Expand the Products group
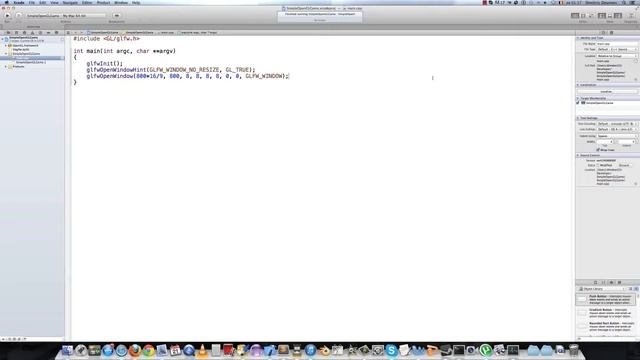The image size is (640, 360). [6, 67]
